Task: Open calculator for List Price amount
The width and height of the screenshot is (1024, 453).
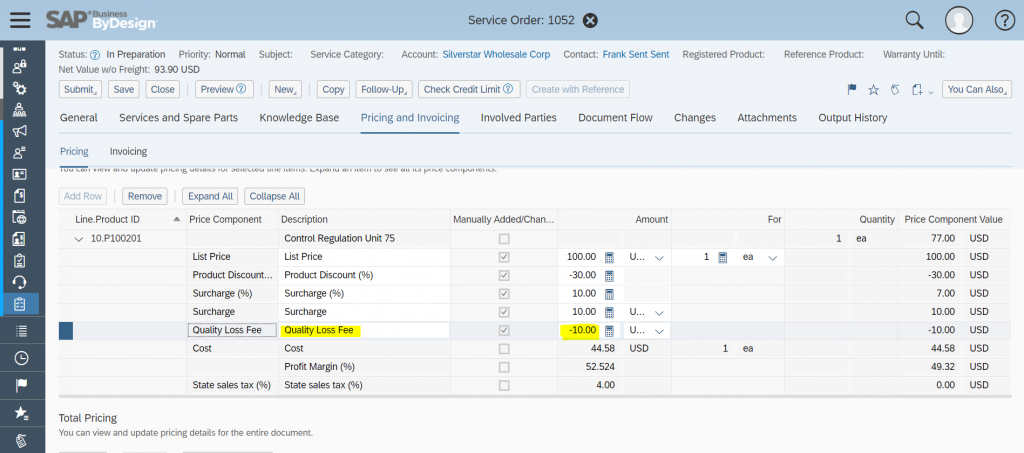Action: (x=609, y=257)
